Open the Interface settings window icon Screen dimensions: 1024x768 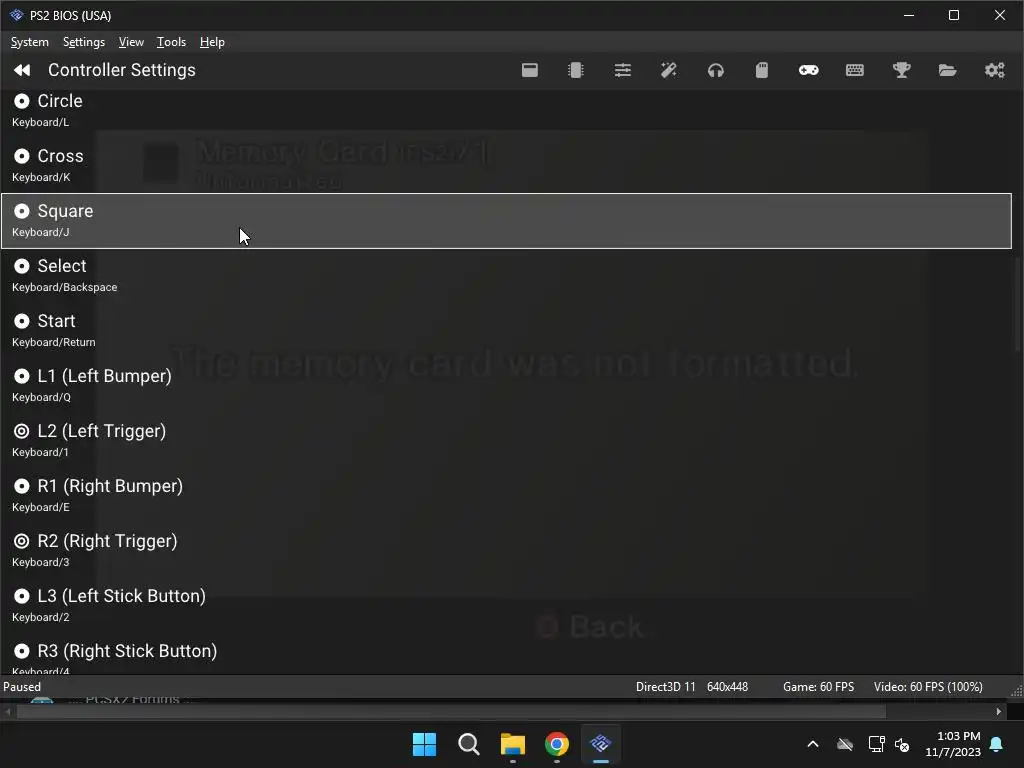point(530,70)
